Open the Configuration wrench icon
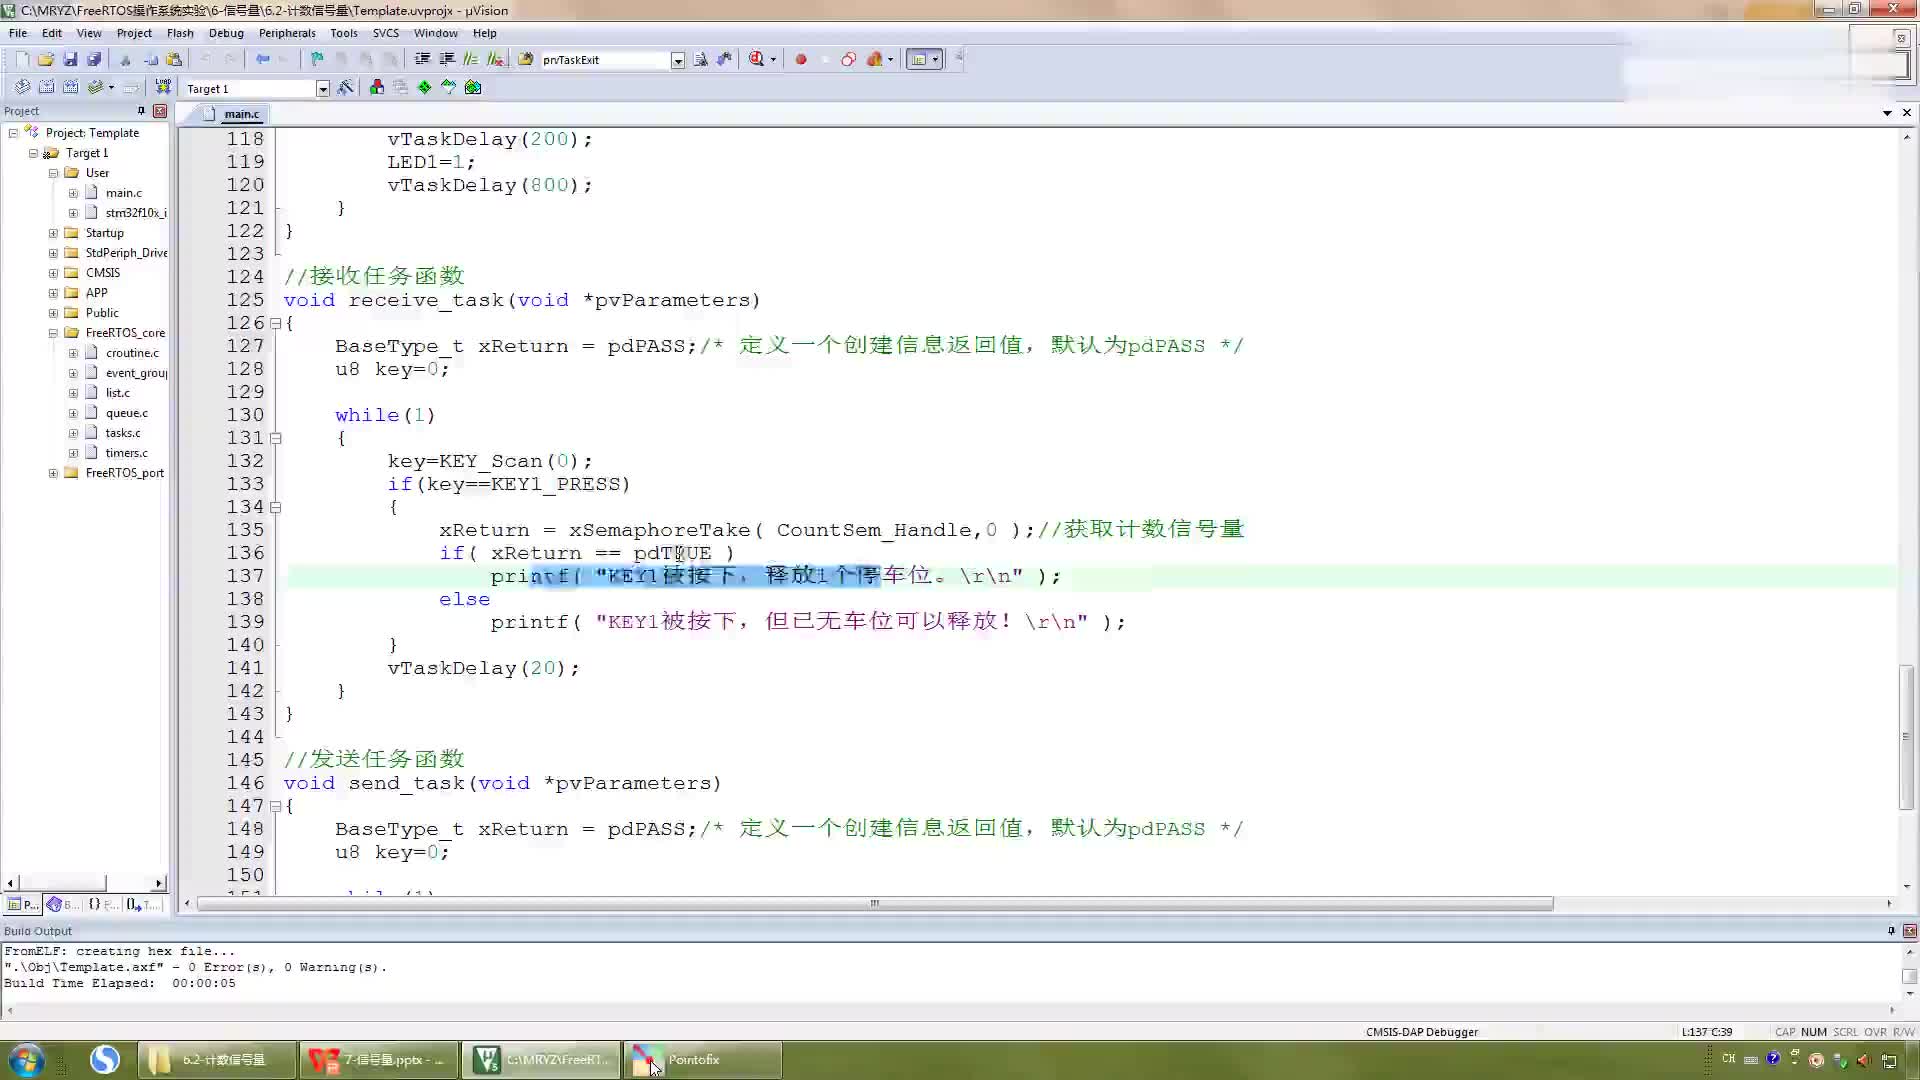Viewport: 1920px width, 1080px height. tap(958, 59)
